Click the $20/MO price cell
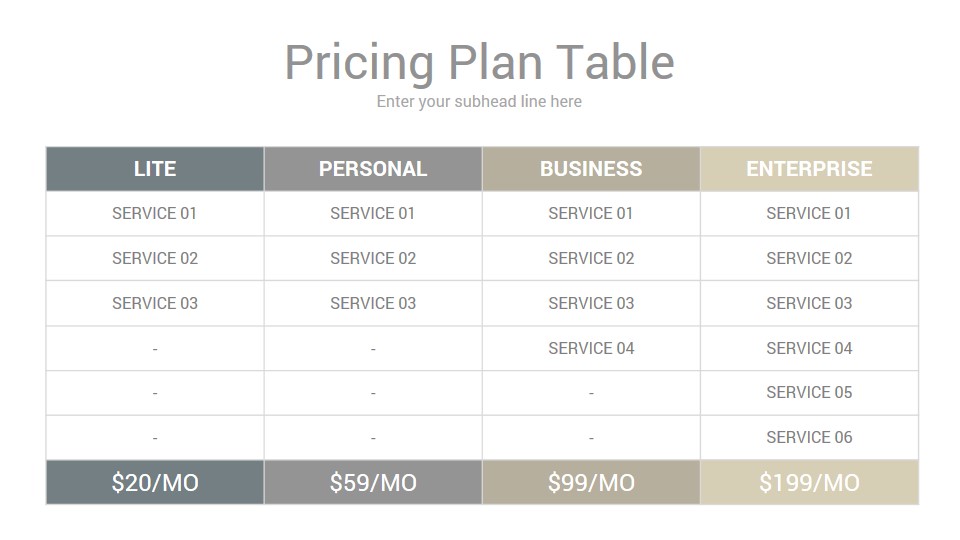The height and width of the screenshot is (540, 960). point(155,482)
